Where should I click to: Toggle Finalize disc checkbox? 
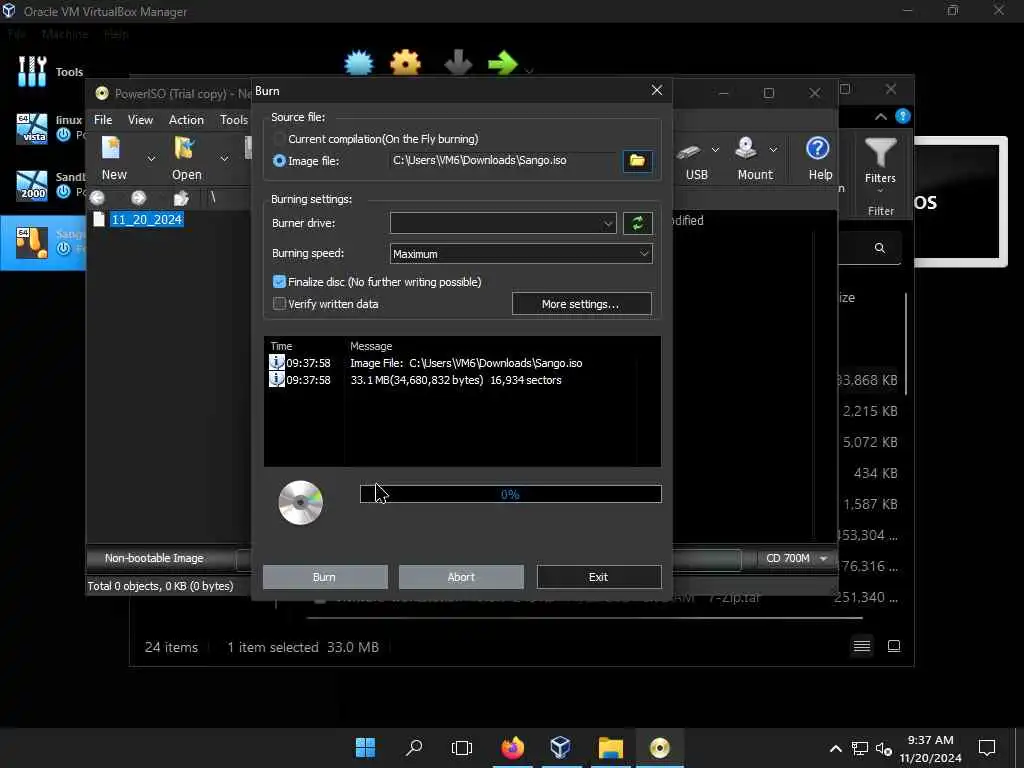click(280, 281)
